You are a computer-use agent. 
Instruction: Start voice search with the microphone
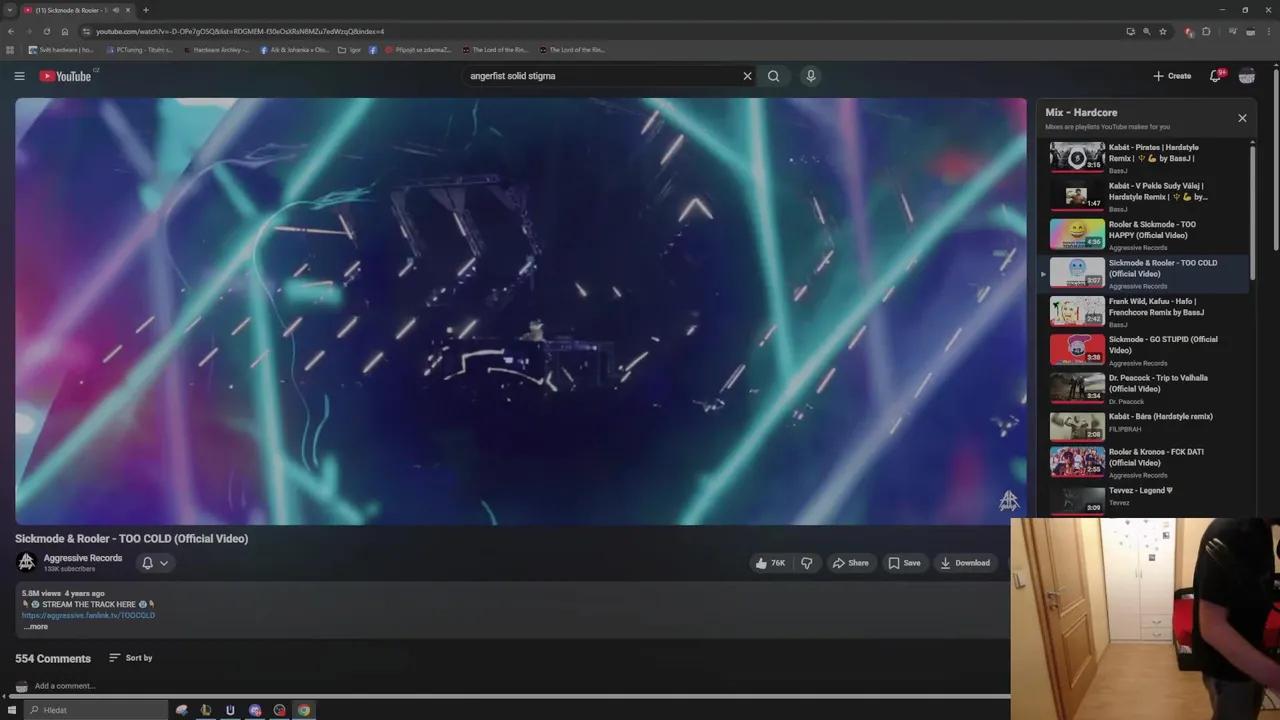[811, 76]
